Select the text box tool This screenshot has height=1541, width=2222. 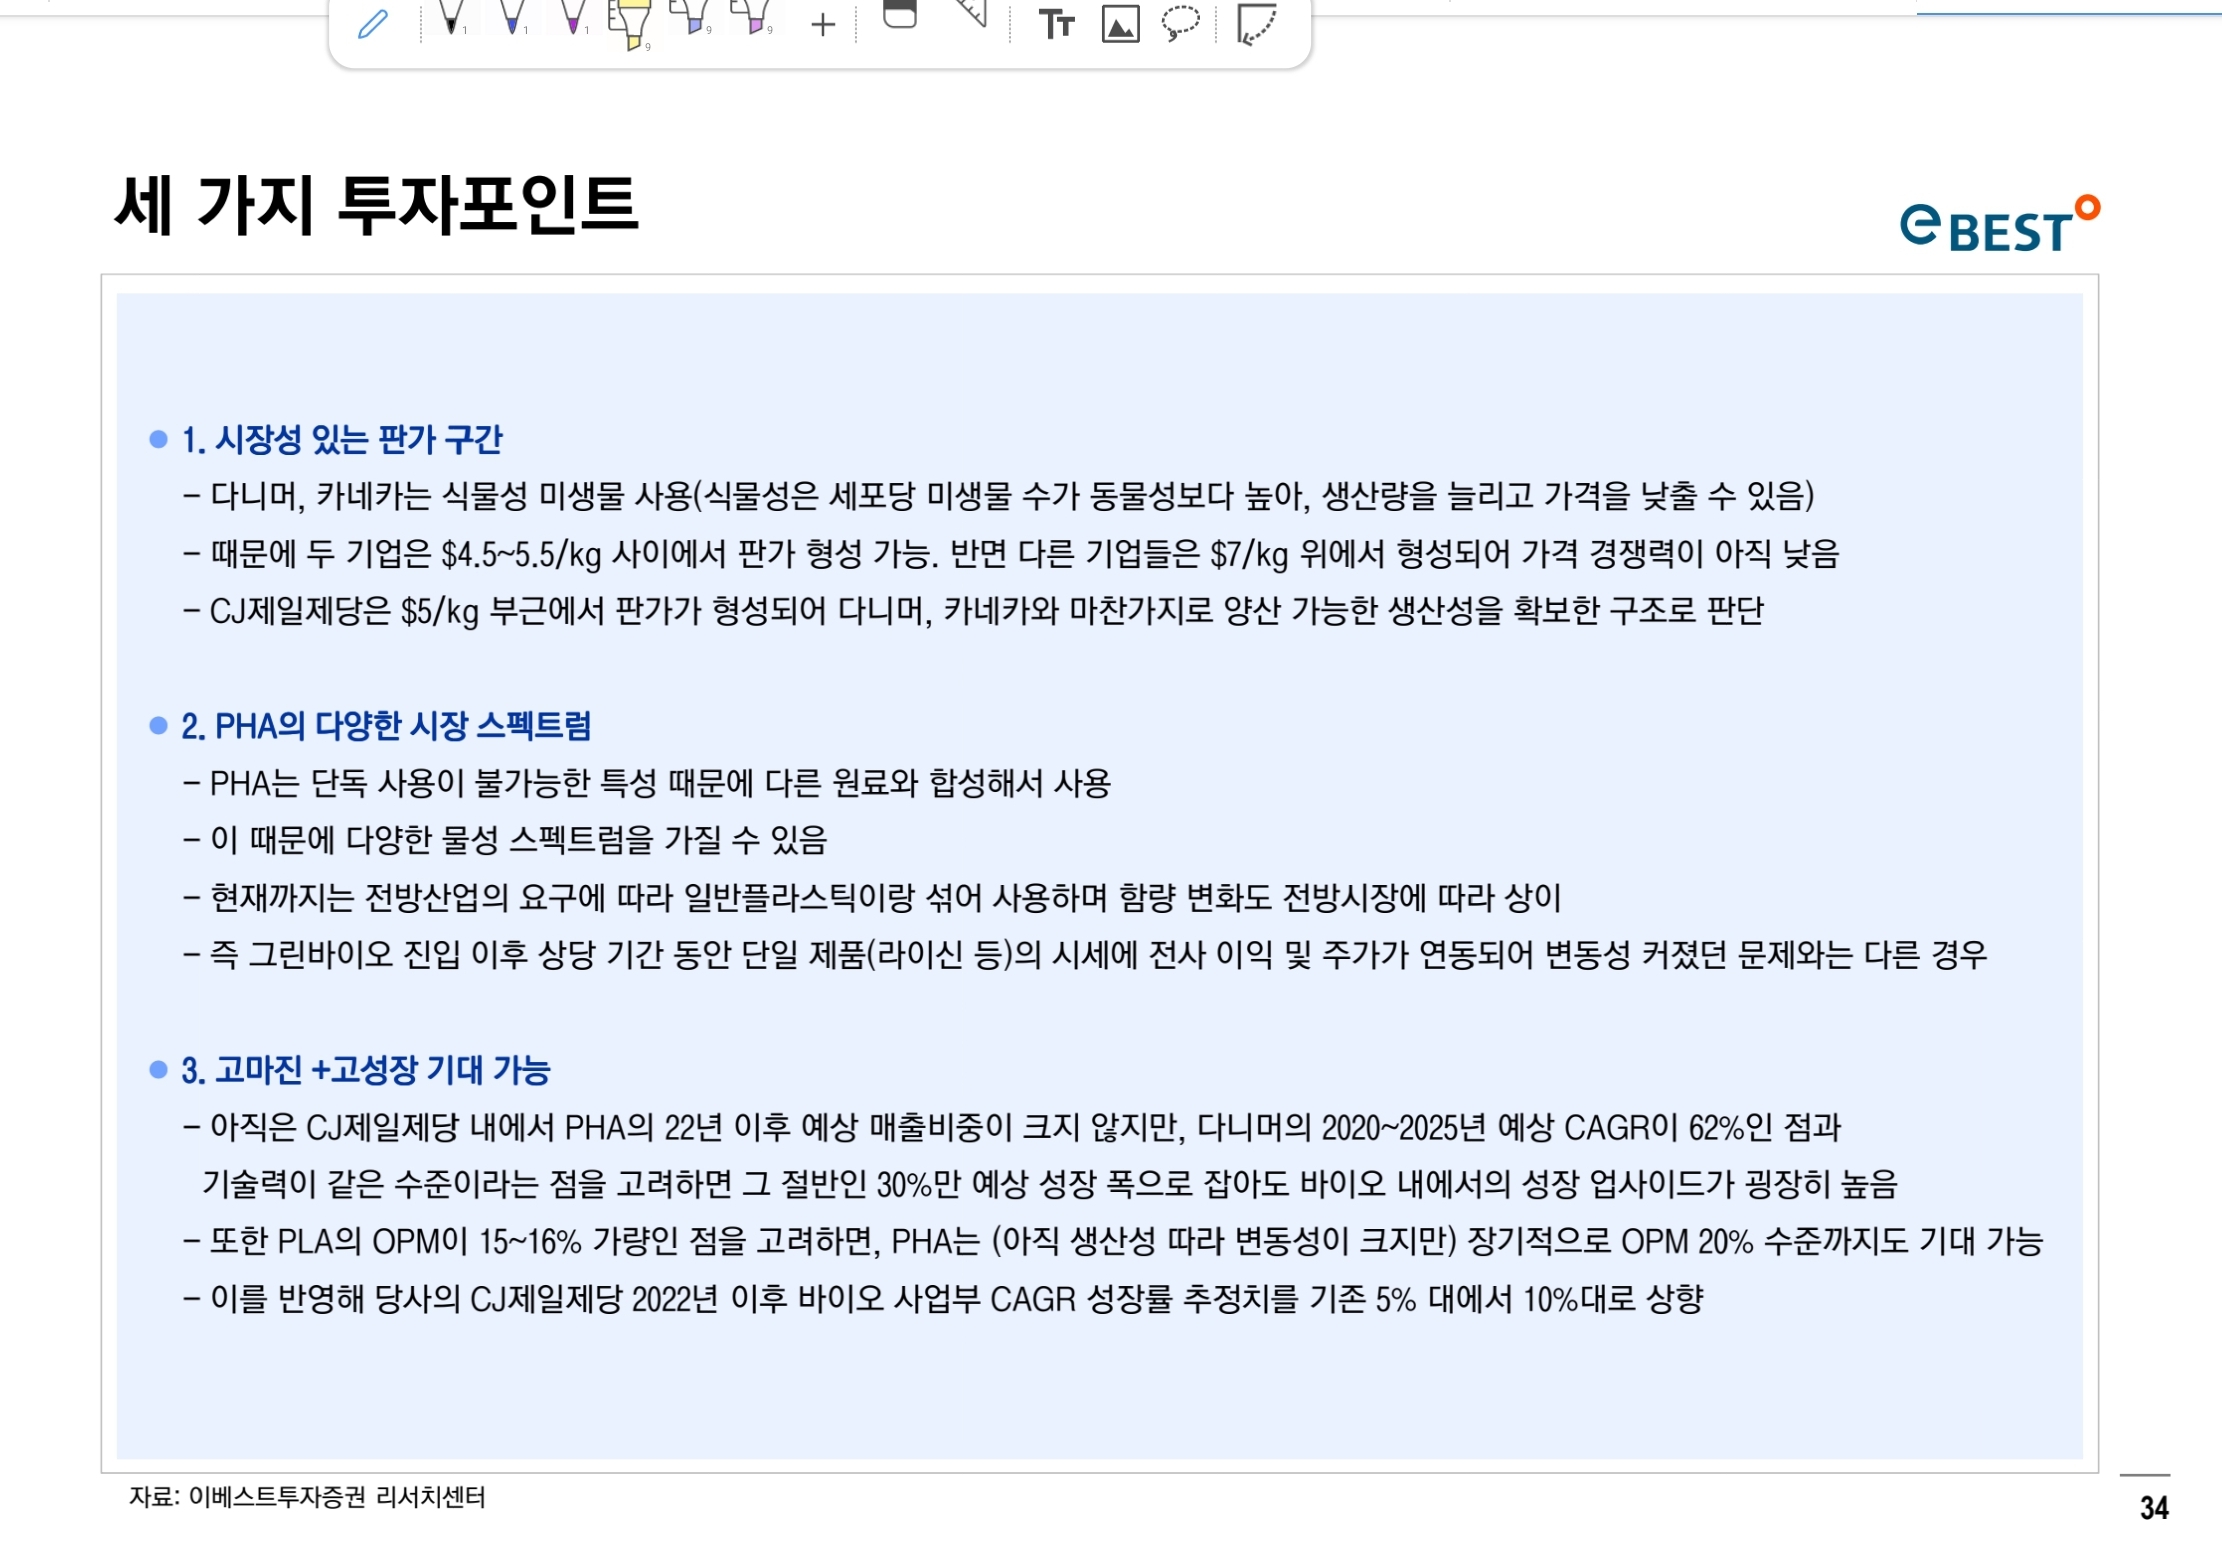click(1056, 24)
